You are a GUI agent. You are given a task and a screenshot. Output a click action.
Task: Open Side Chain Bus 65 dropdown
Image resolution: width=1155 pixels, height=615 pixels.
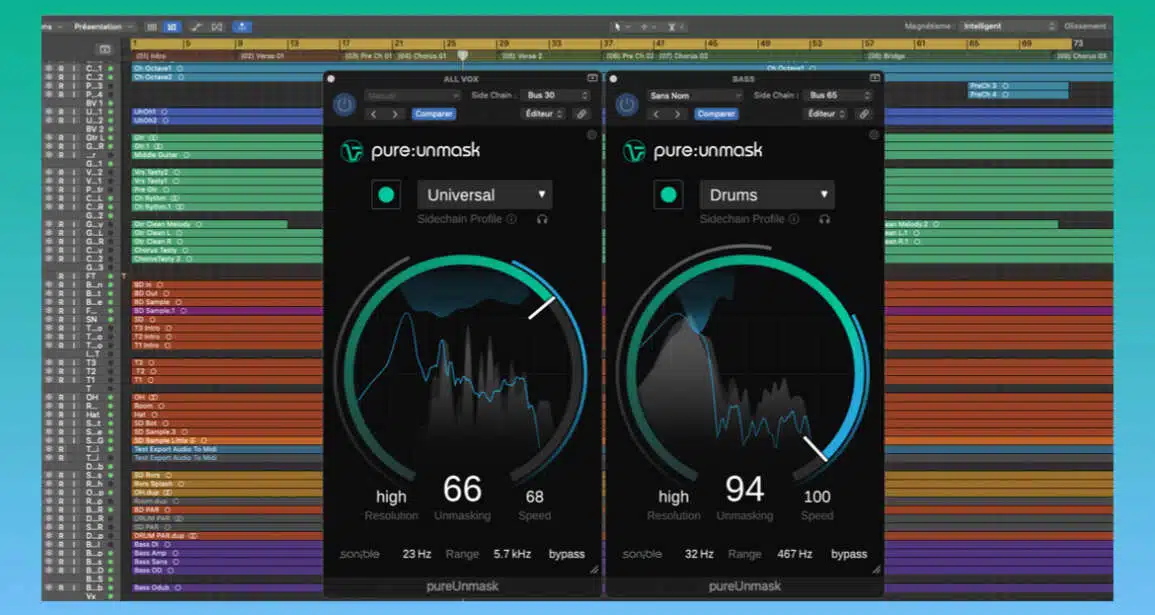838,96
